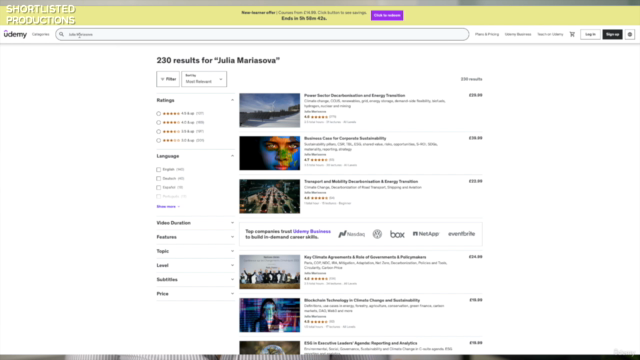This screenshot has width=640, height=360.
Task: Open the Categories menu
Action: 40,34
